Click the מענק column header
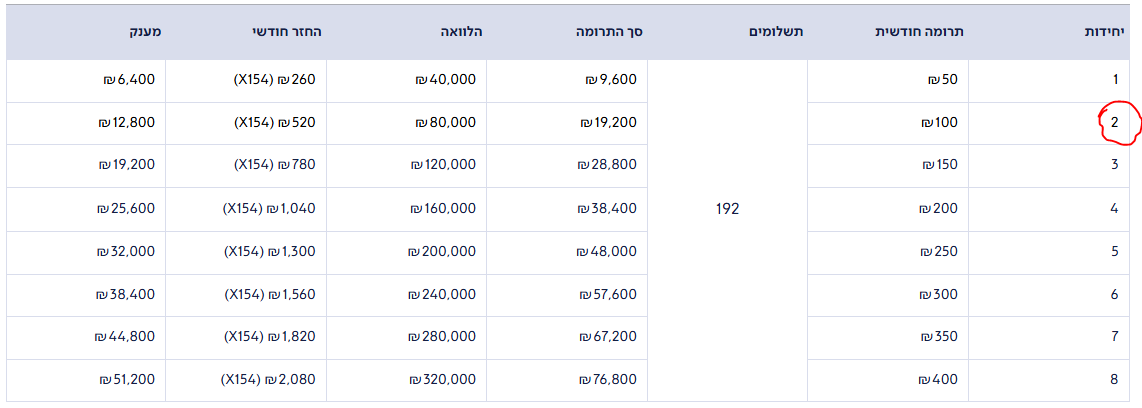This screenshot has width=1142, height=408. (142, 32)
